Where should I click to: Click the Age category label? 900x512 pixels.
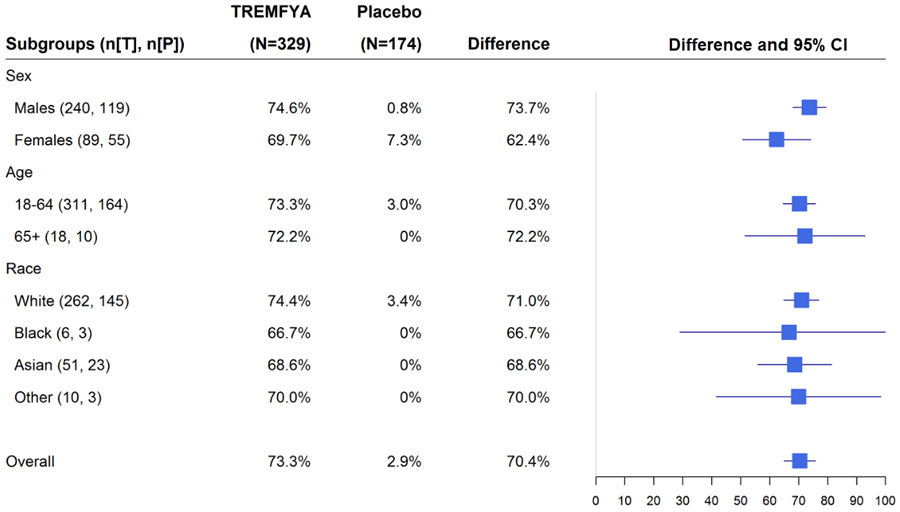pyautogui.click(x=19, y=172)
